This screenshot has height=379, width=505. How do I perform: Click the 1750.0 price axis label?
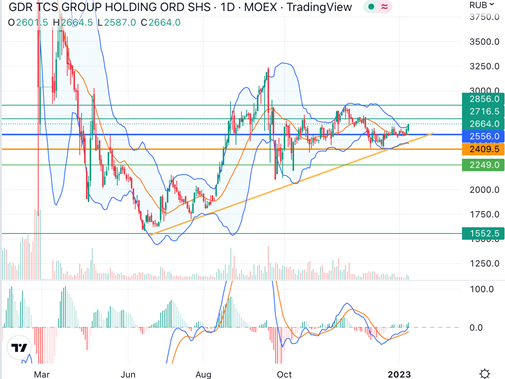(x=484, y=215)
